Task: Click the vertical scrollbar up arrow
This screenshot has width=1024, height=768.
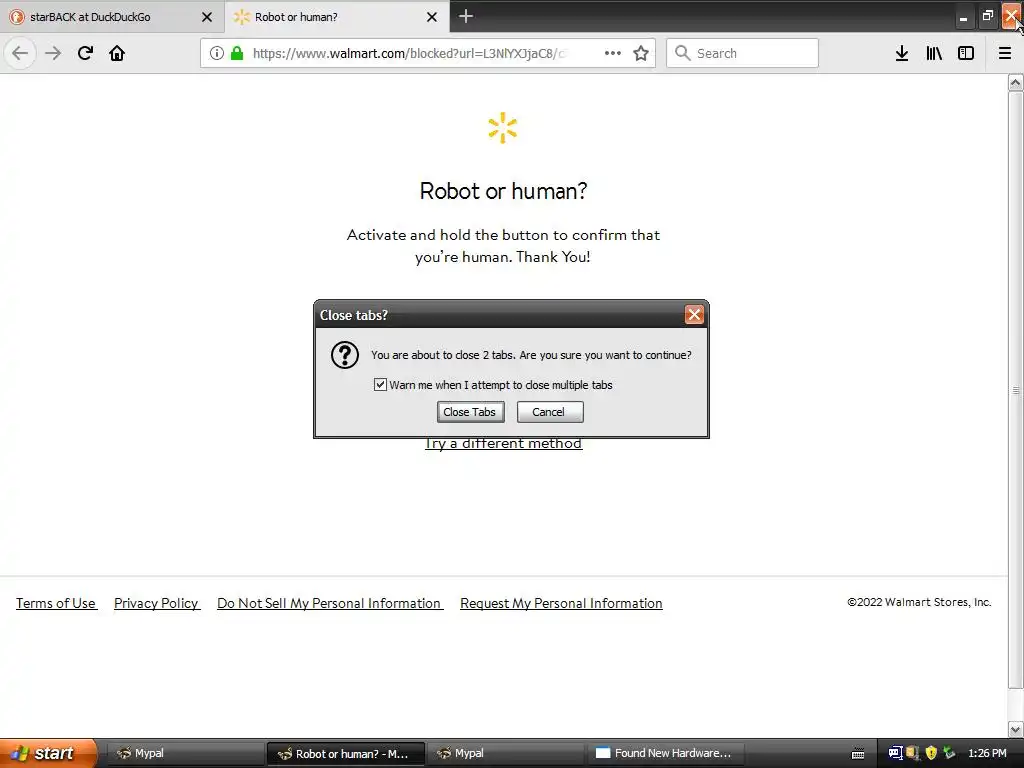Action: (x=1015, y=82)
